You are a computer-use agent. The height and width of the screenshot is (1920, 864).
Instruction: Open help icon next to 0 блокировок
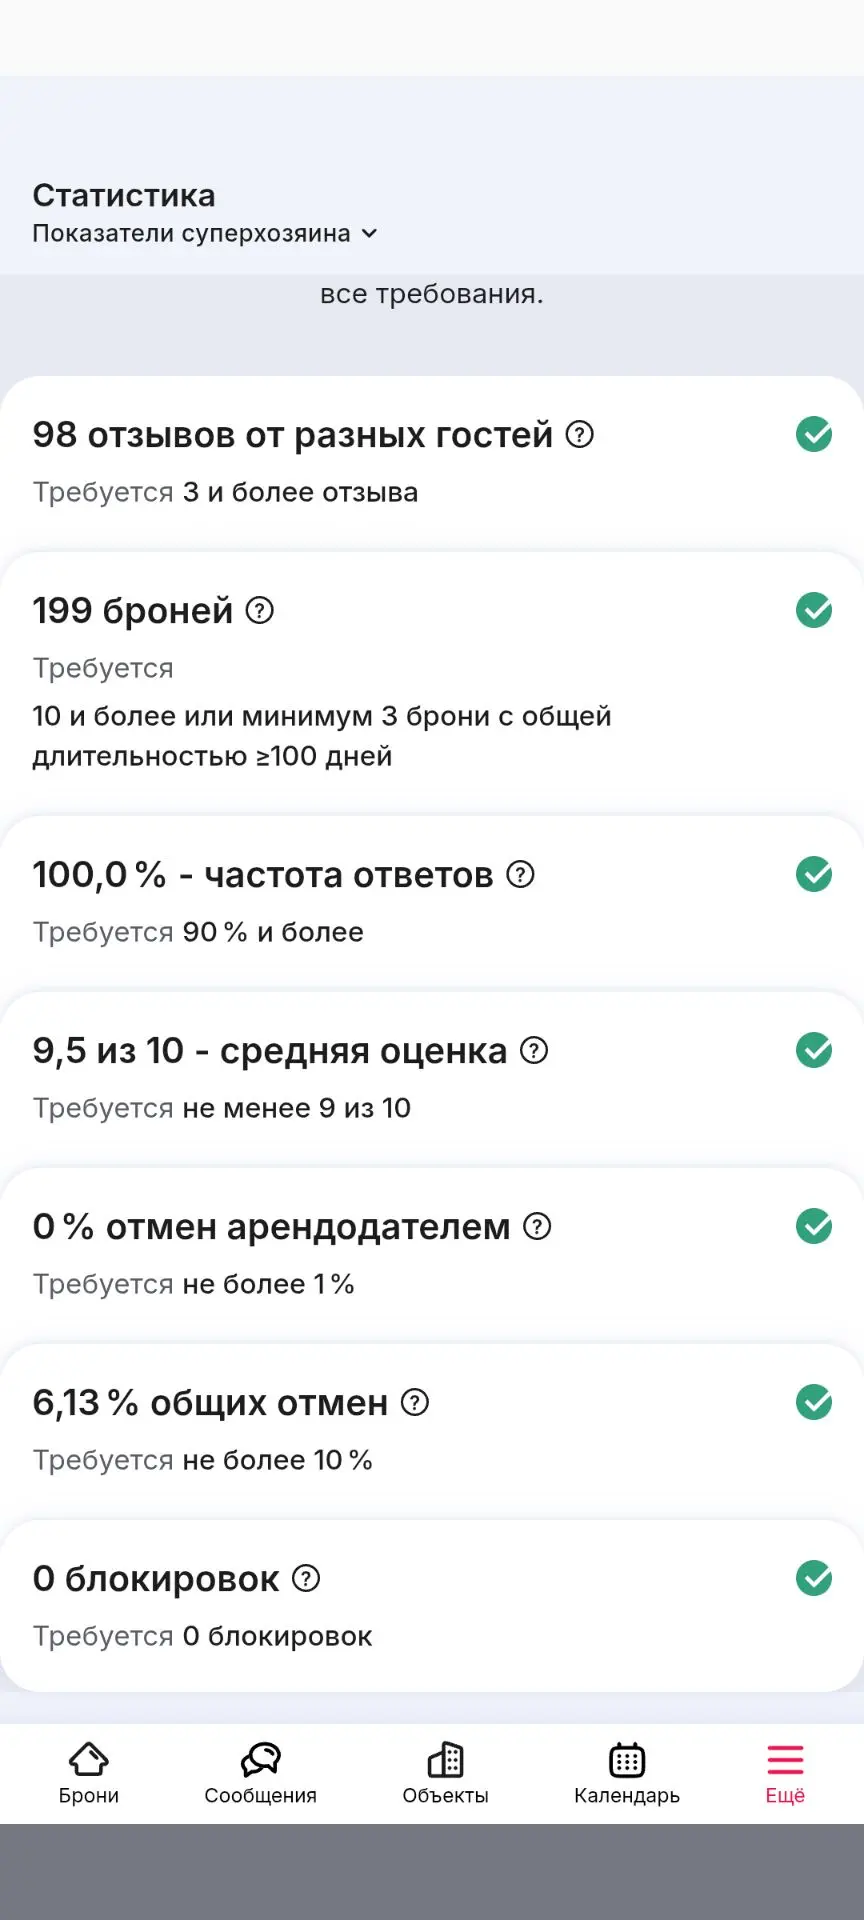tap(306, 1579)
